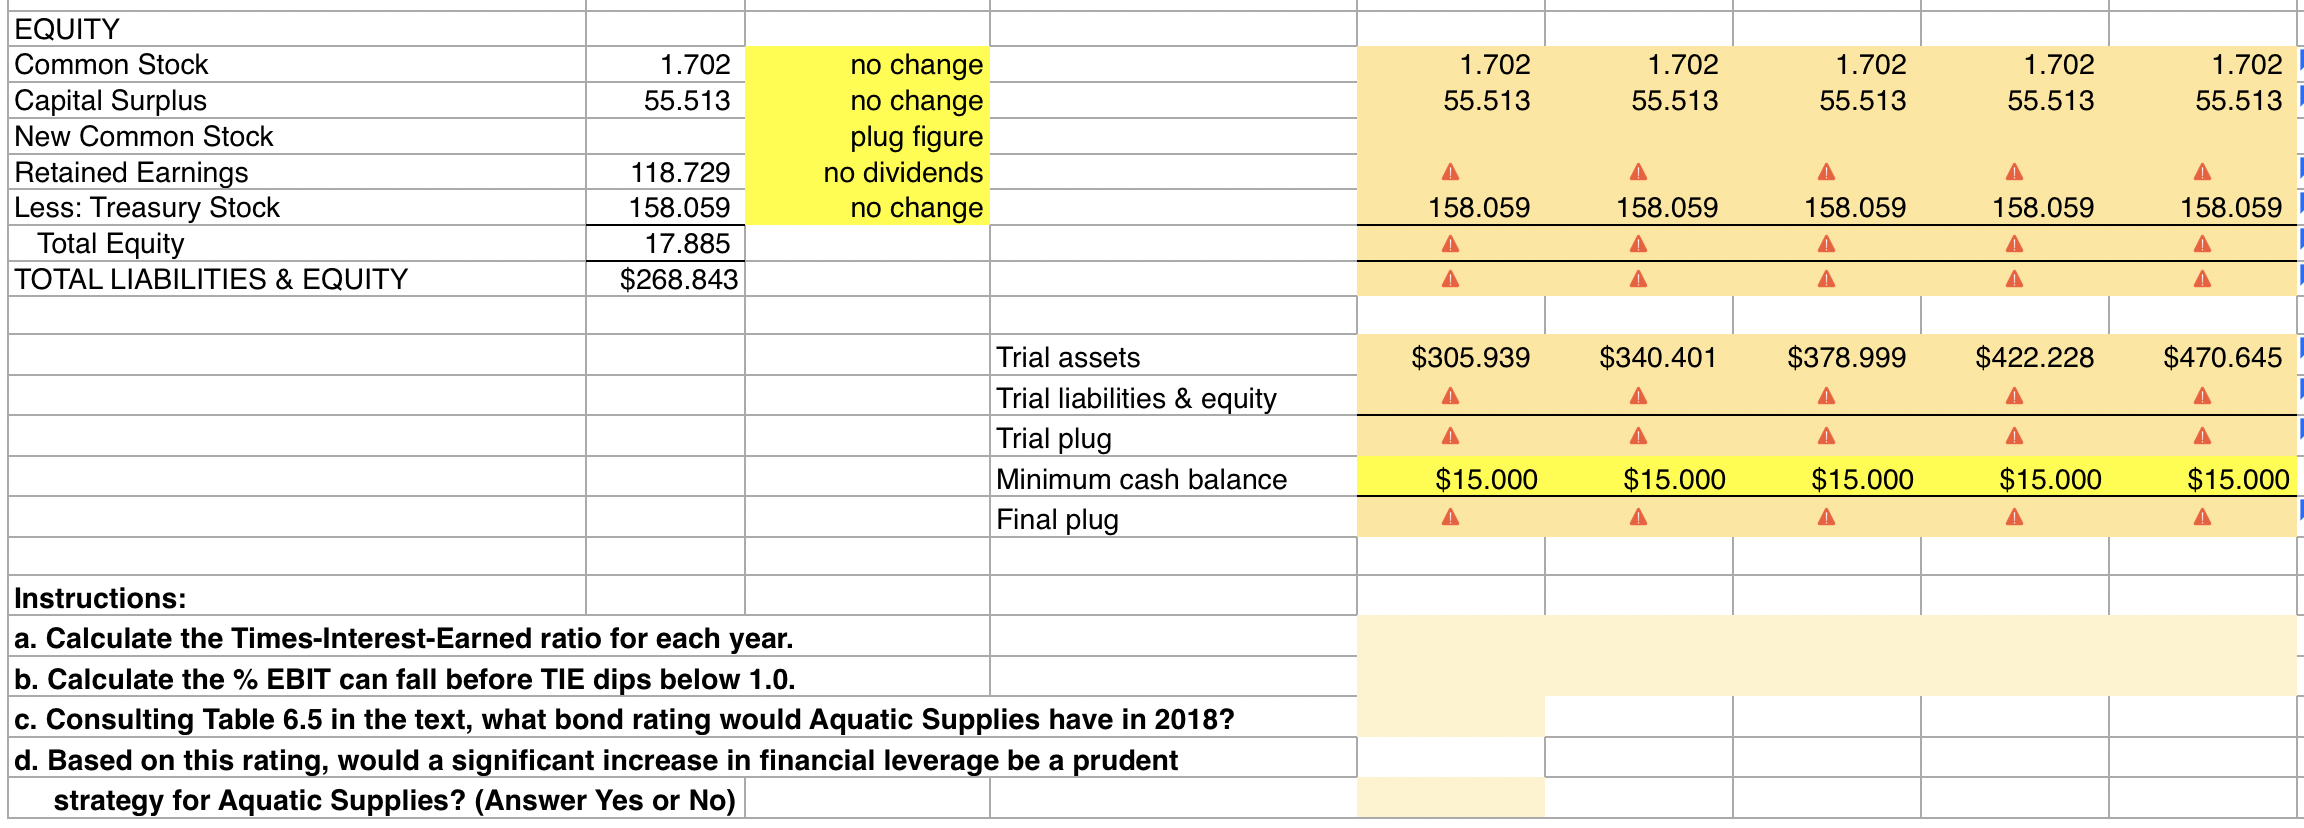Select the yellow 'no dividends' assumption cell
Image resolution: width=2304 pixels, height=828 pixels.
pyautogui.click(x=867, y=172)
